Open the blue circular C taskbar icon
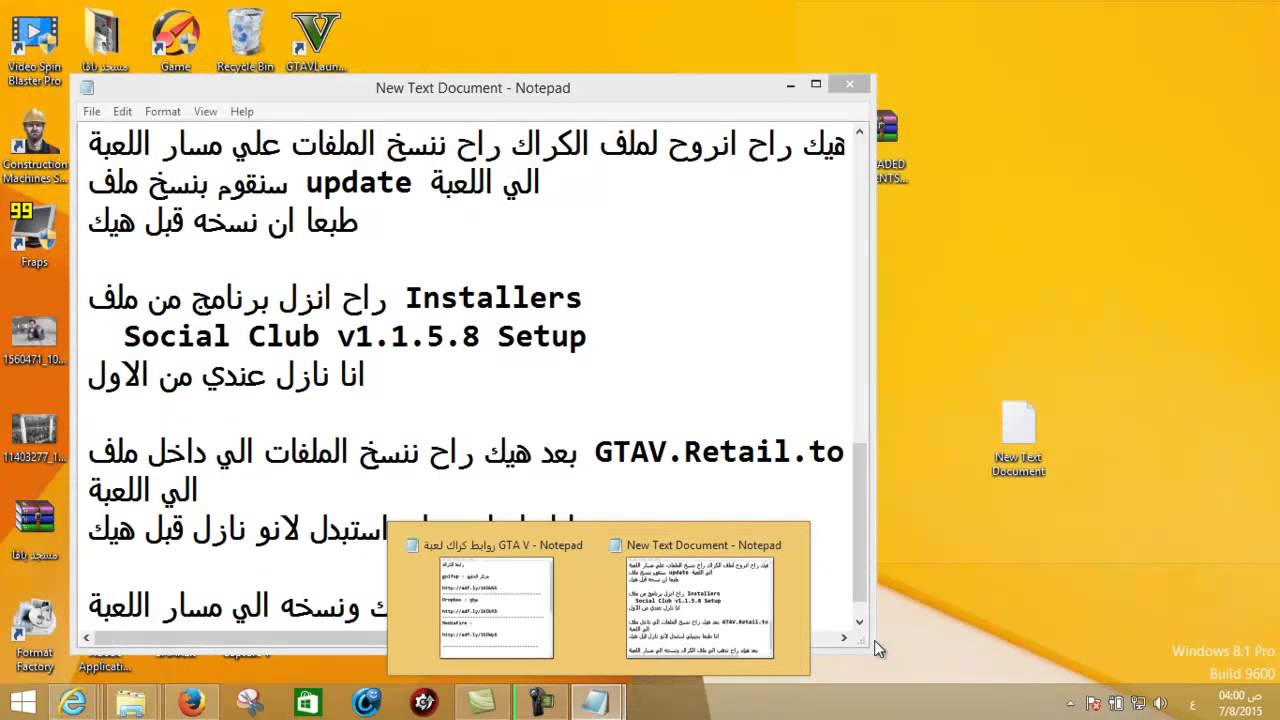 tap(366, 702)
